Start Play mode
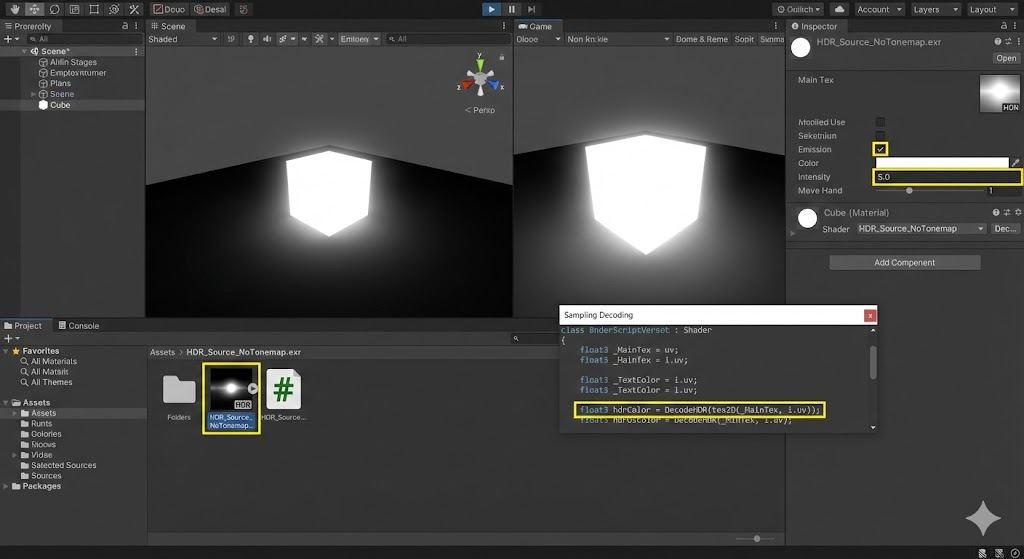 point(491,9)
